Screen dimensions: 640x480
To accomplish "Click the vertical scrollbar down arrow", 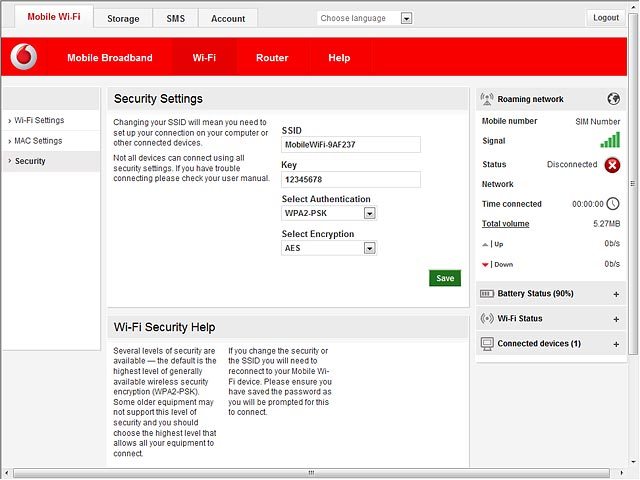I will tap(633, 462).
